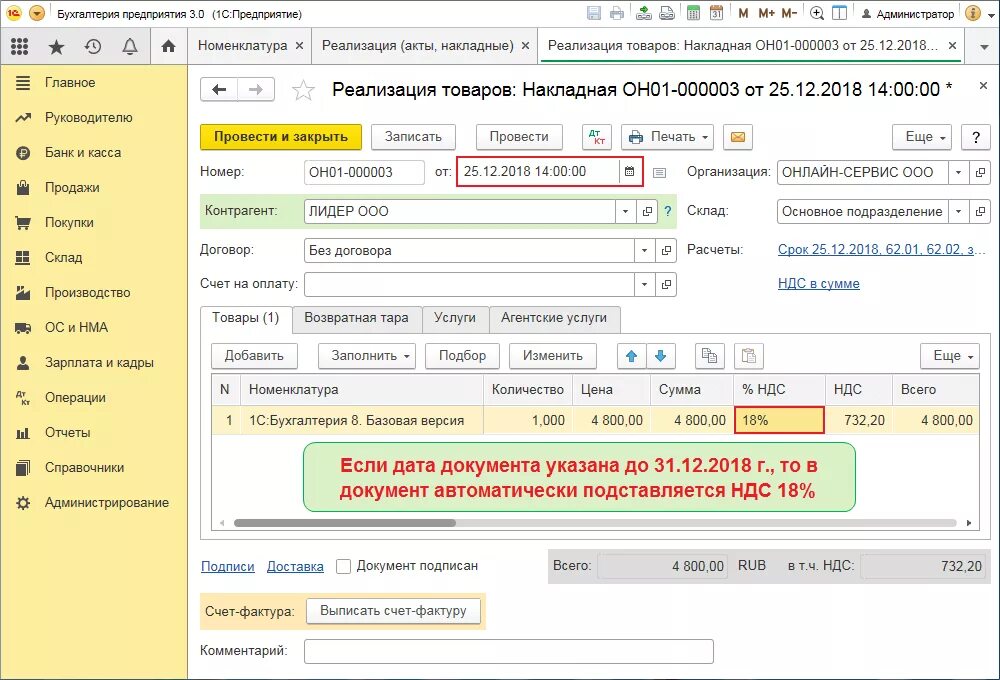This screenshot has width=1000, height=680.
Task: Select the 18% НДС rate cell
Action: coord(779,420)
